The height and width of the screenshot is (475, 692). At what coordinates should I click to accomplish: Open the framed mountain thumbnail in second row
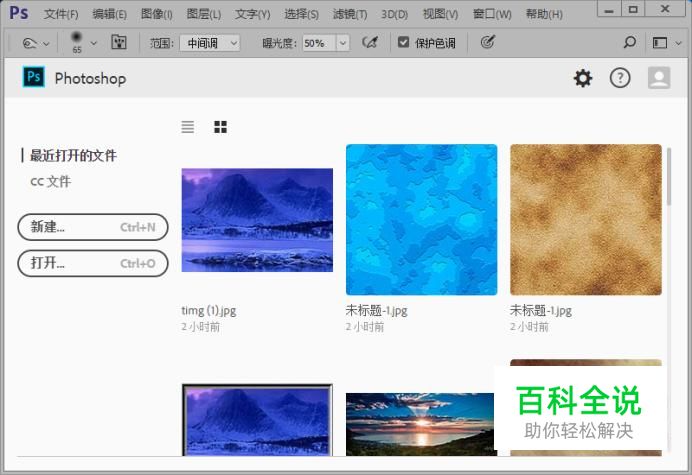pyautogui.click(x=257, y=420)
